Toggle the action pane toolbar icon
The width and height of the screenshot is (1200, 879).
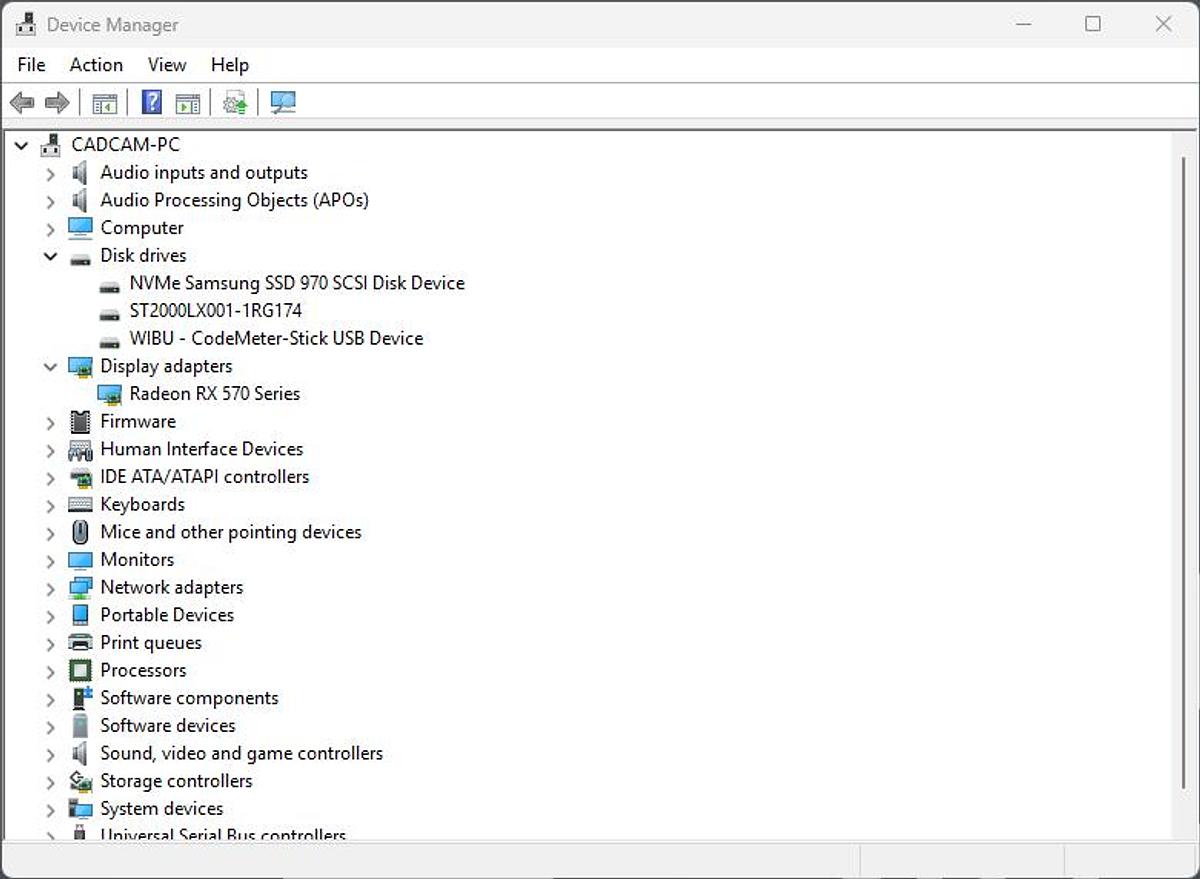pos(187,103)
